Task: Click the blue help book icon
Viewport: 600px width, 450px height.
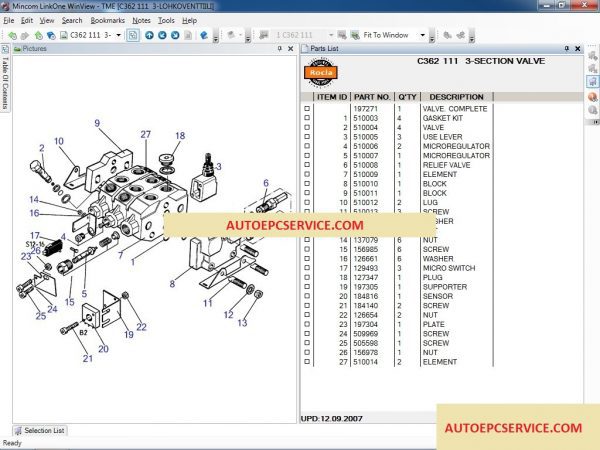Action: (x=204, y=35)
